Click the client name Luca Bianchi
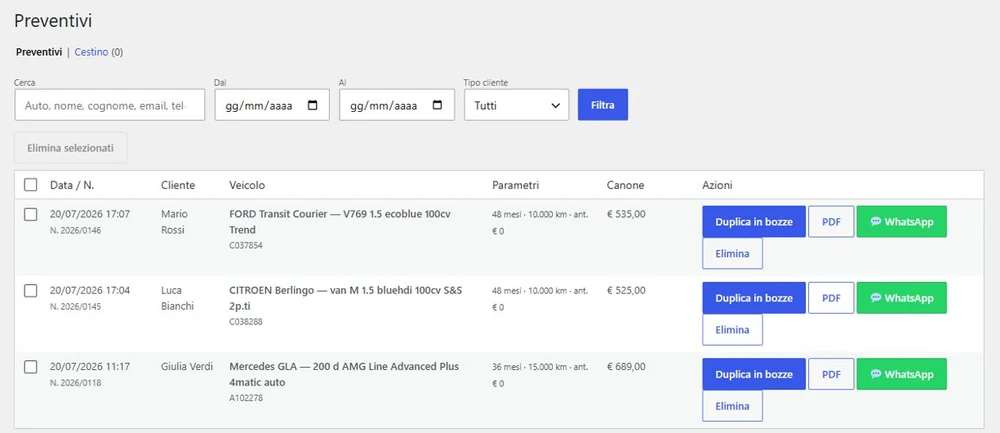 177,298
